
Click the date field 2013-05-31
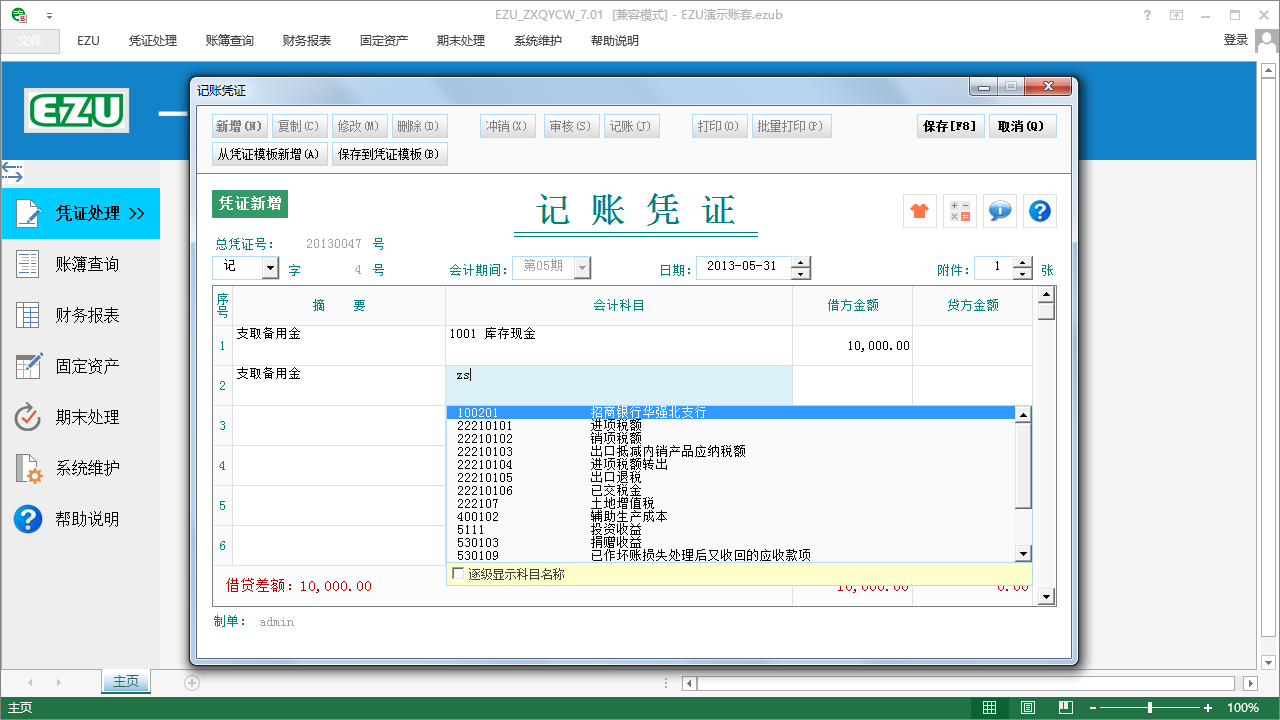point(744,268)
